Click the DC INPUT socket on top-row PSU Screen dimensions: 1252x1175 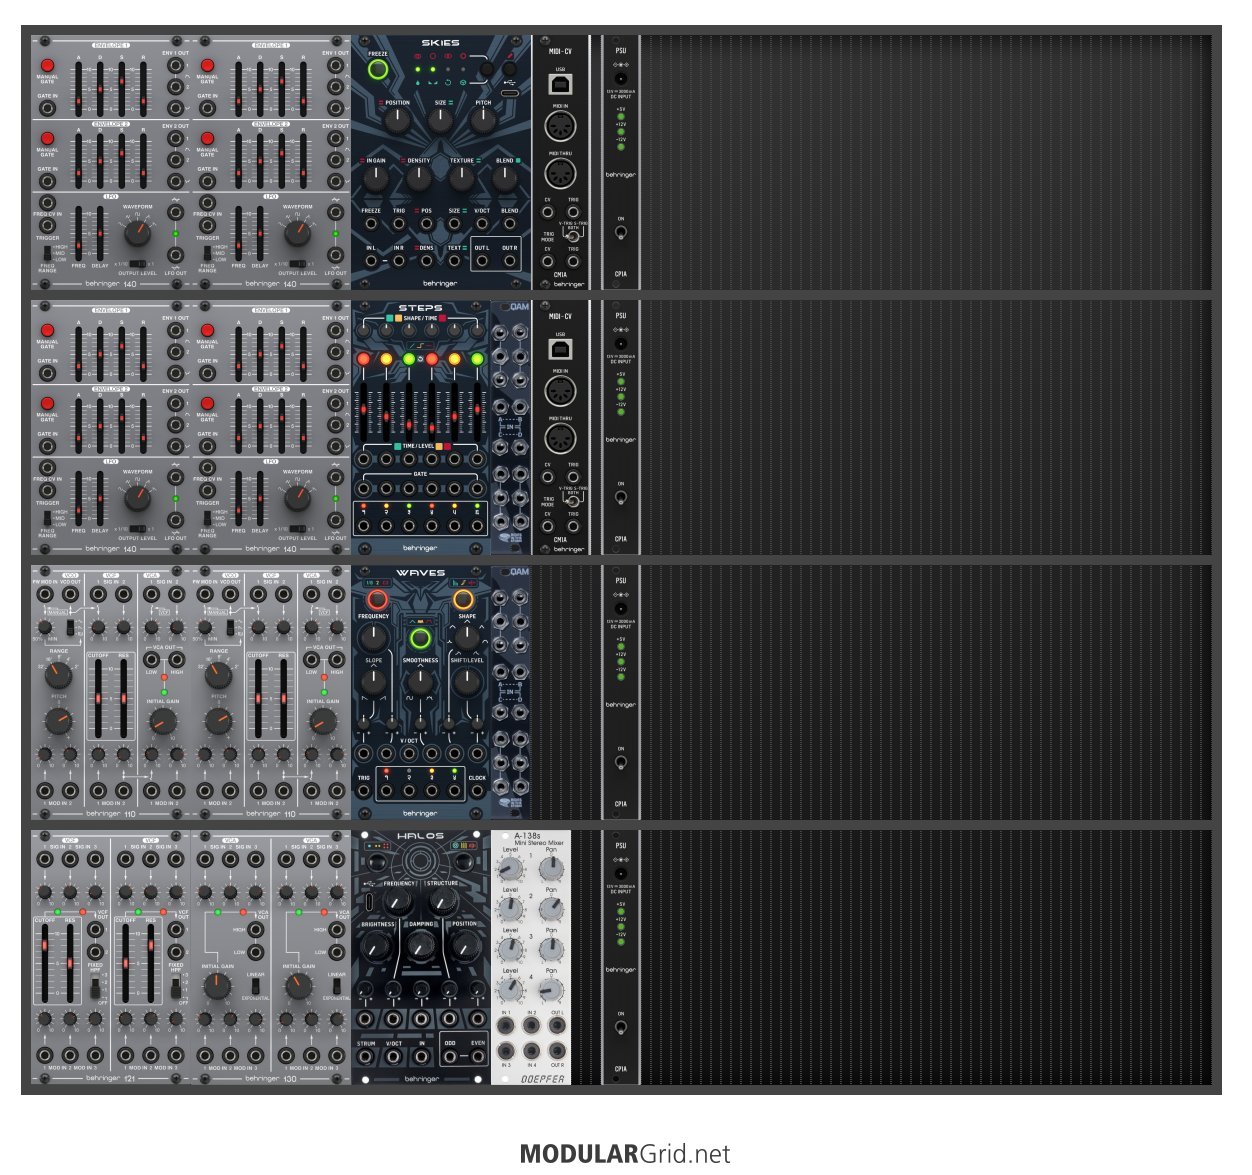click(x=621, y=78)
